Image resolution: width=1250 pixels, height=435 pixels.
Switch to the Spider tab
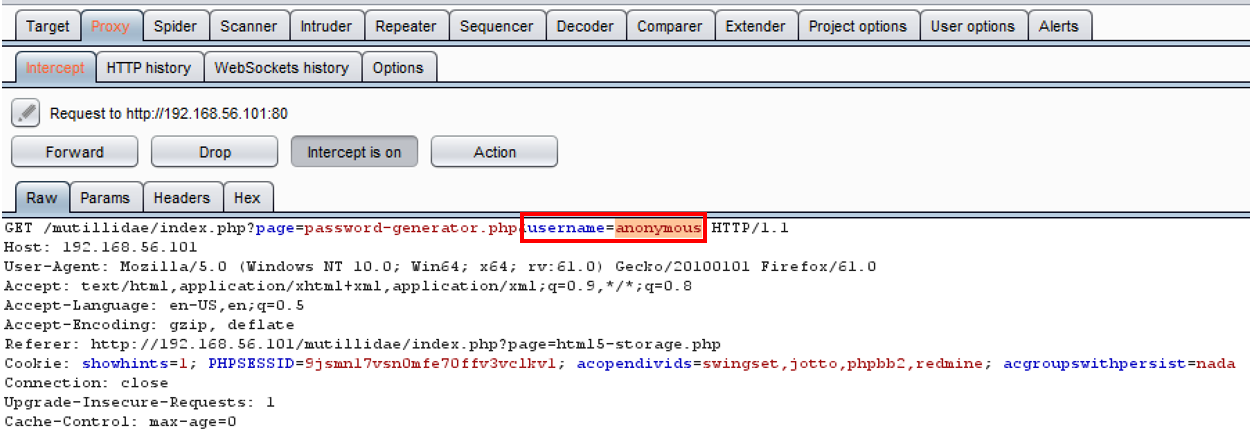(176, 26)
